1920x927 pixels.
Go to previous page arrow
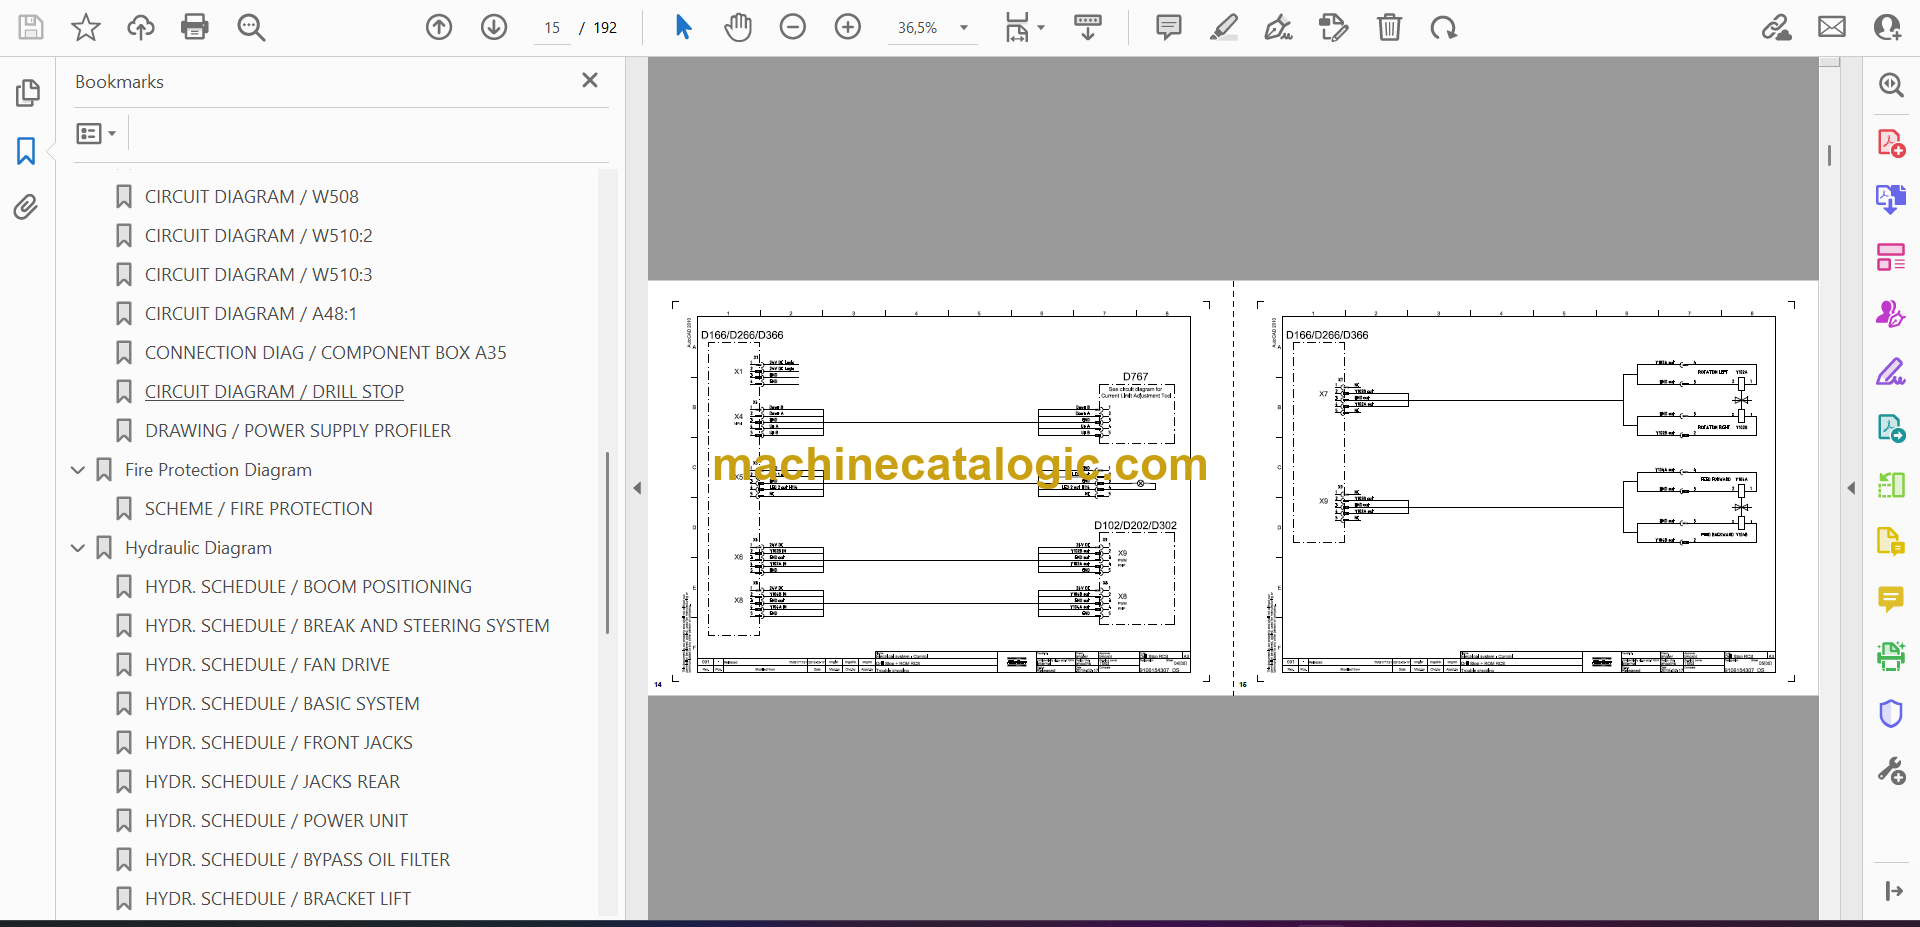439,27
